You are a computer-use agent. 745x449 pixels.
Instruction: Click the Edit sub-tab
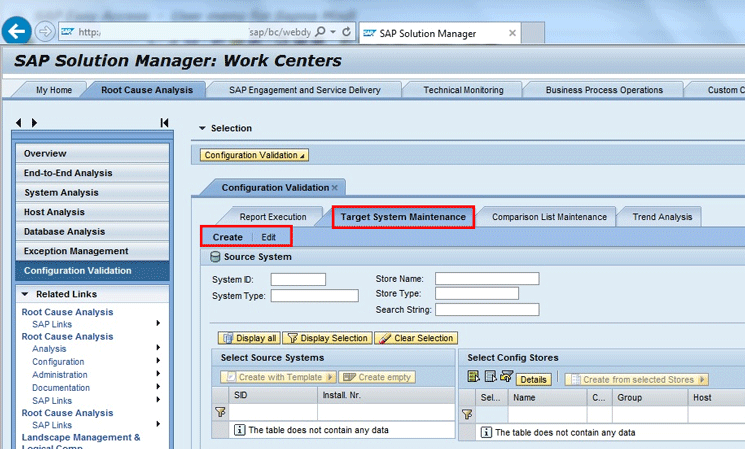[x=268, y=237]
